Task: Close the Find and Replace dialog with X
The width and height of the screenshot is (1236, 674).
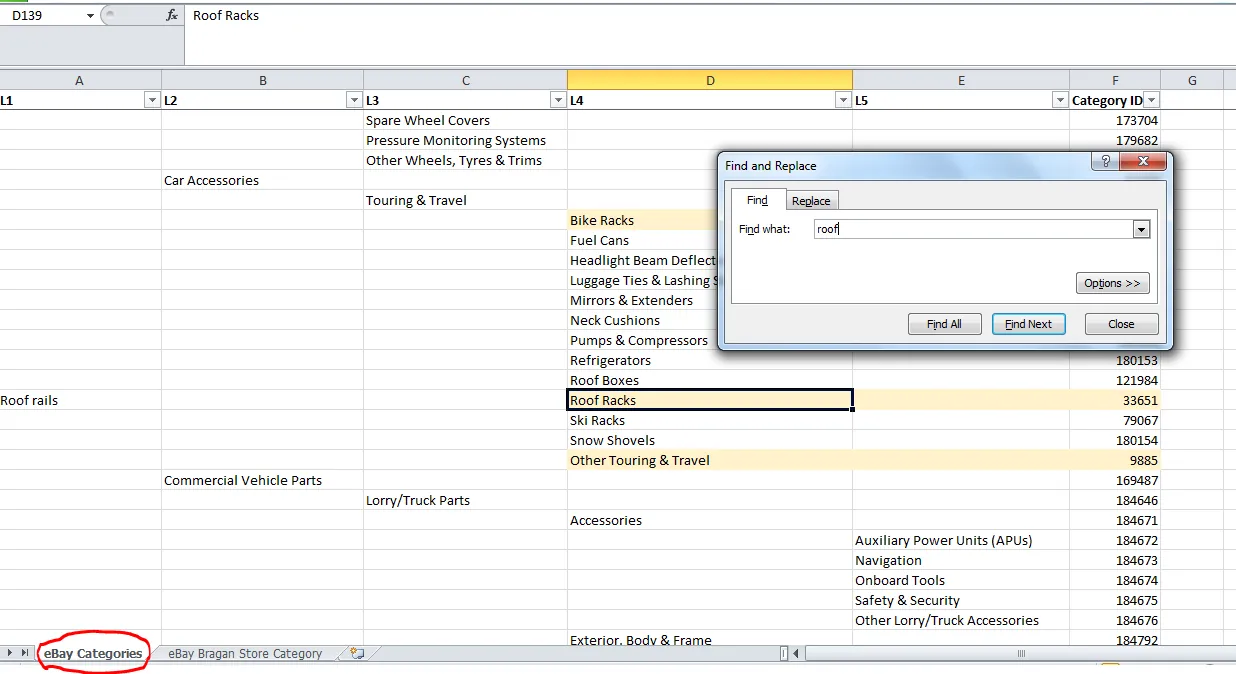Action: click(1142, 162)
